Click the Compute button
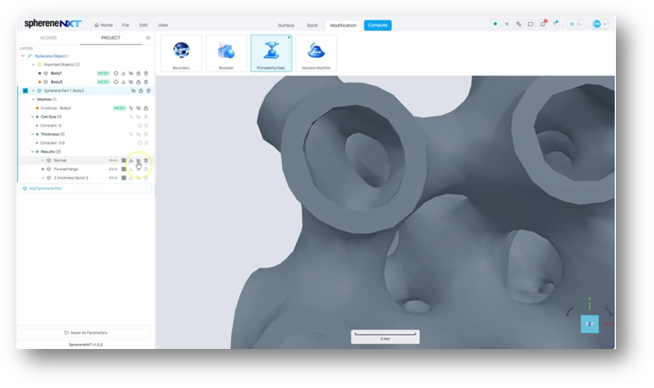Image resolution: width=654 pixels, height=388 pixels. click(377, 25)
